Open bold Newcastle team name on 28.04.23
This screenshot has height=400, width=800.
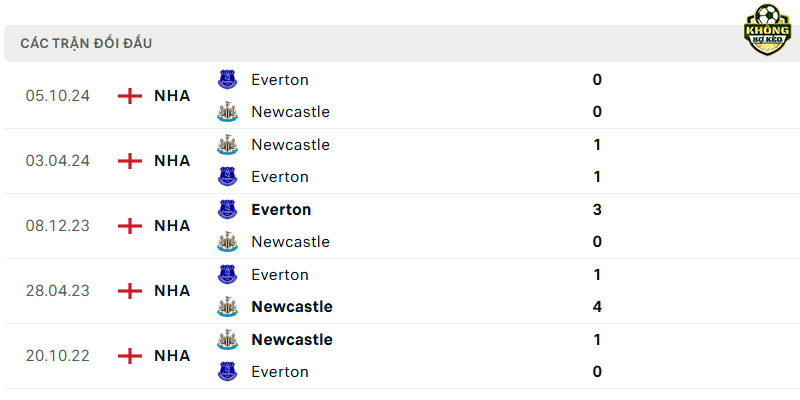click(x=292, y=307)
